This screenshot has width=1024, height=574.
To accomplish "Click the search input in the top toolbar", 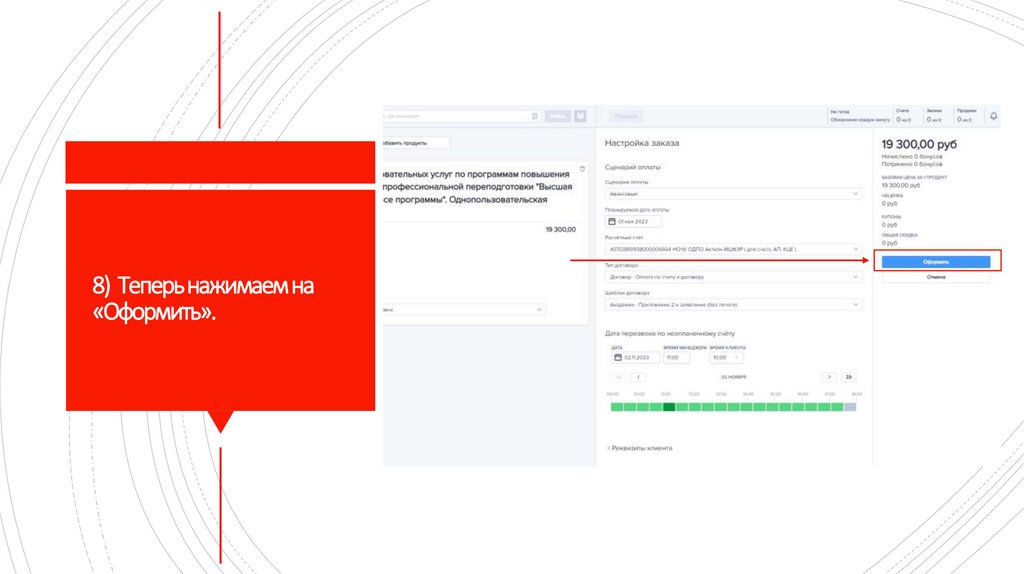I will pos(461,116).
